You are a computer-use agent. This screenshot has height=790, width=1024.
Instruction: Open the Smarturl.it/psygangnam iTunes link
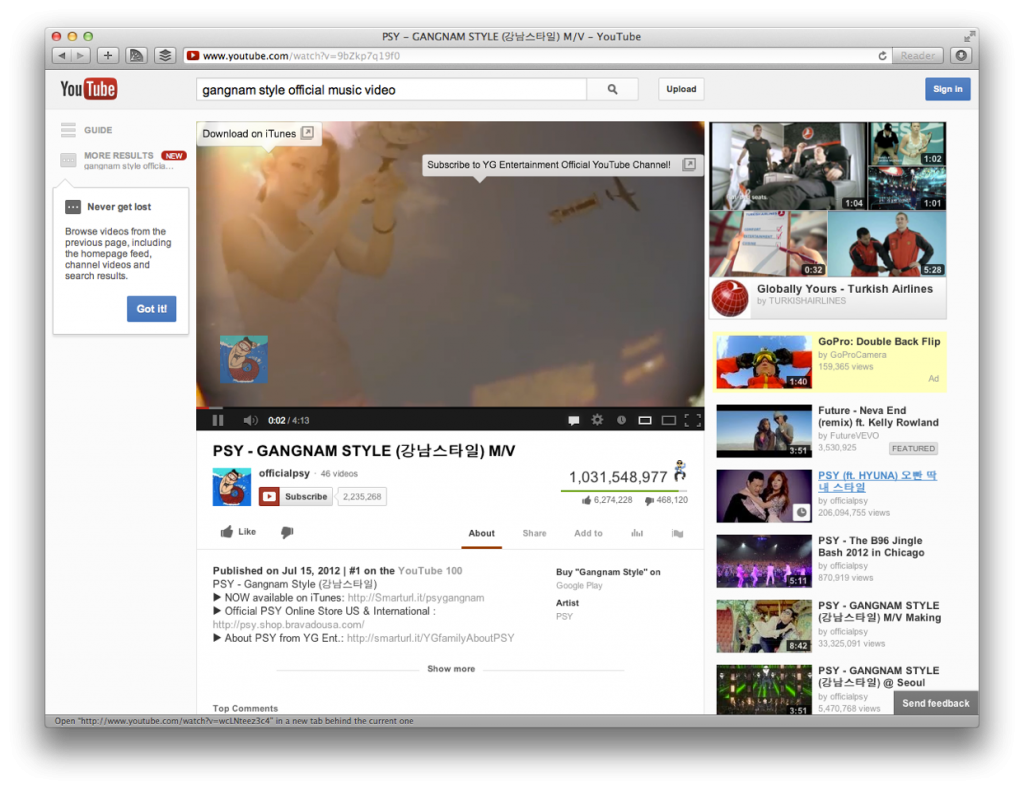click(x=416, y=598)
